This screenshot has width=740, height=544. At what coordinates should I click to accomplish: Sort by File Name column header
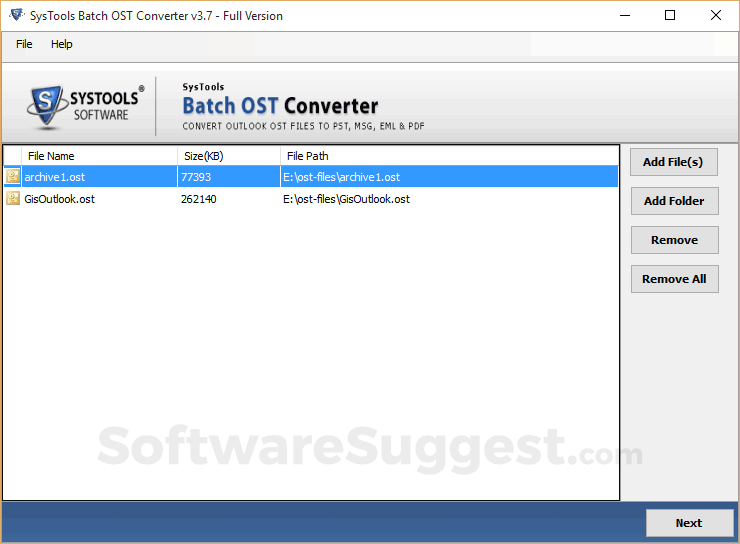99,156
